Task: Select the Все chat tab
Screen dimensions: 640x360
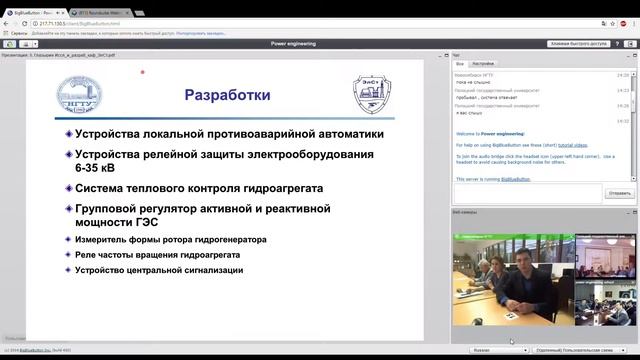Action: click(460, 64)
